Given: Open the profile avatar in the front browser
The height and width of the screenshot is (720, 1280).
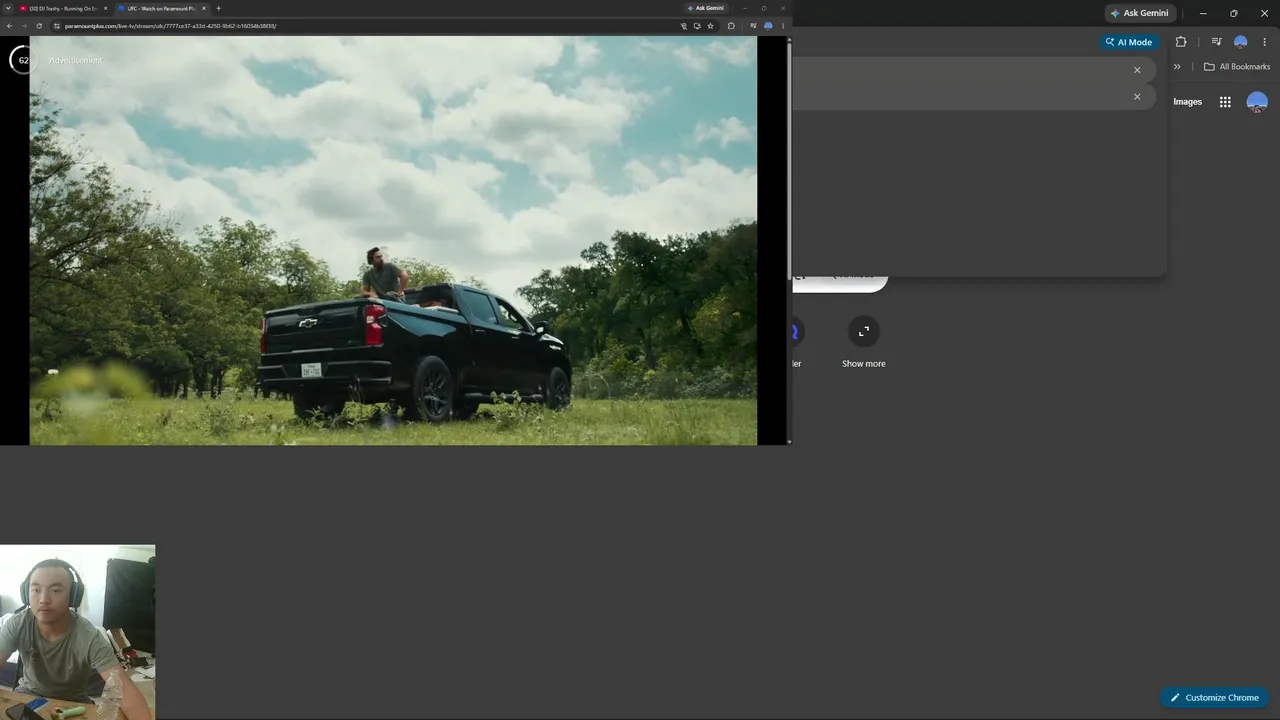Looking at the screenshot, I should point(768,26).
